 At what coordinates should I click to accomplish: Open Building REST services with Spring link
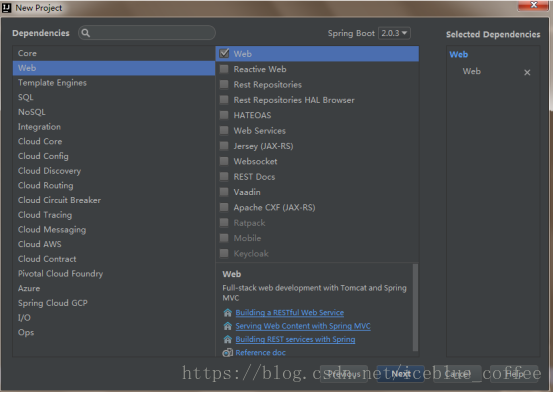click(295, 339)
